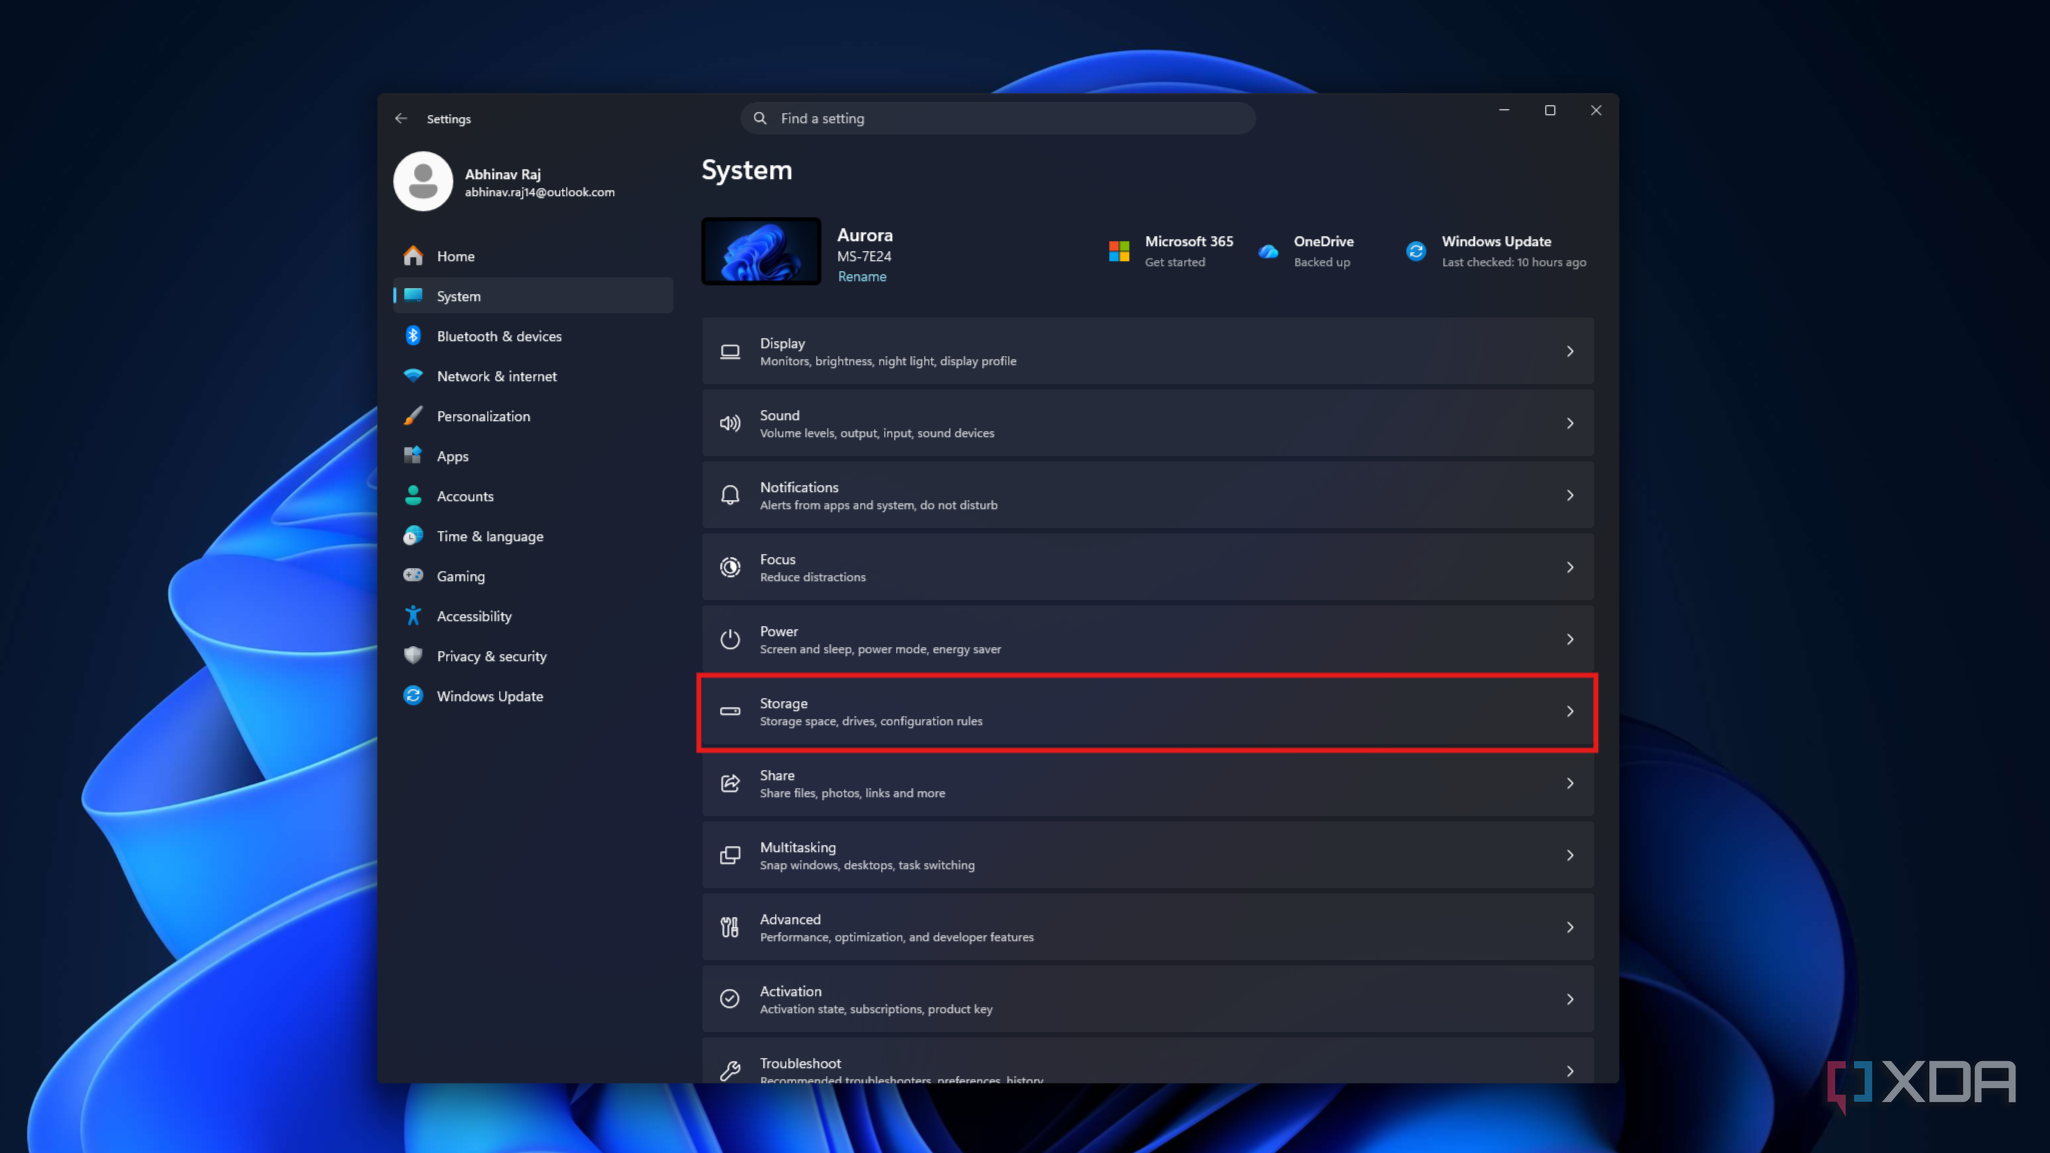Open the Troubleshoot settings row

1147,1062
